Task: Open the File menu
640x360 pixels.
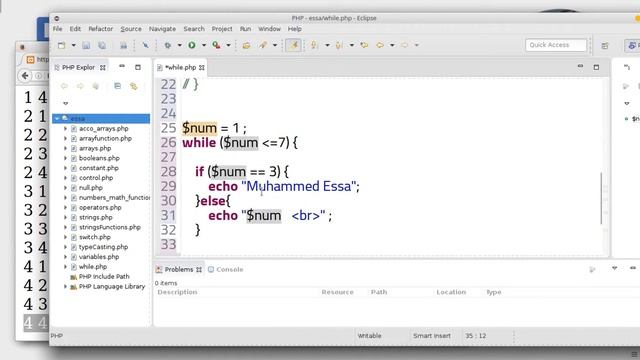Action: point(58,29)
